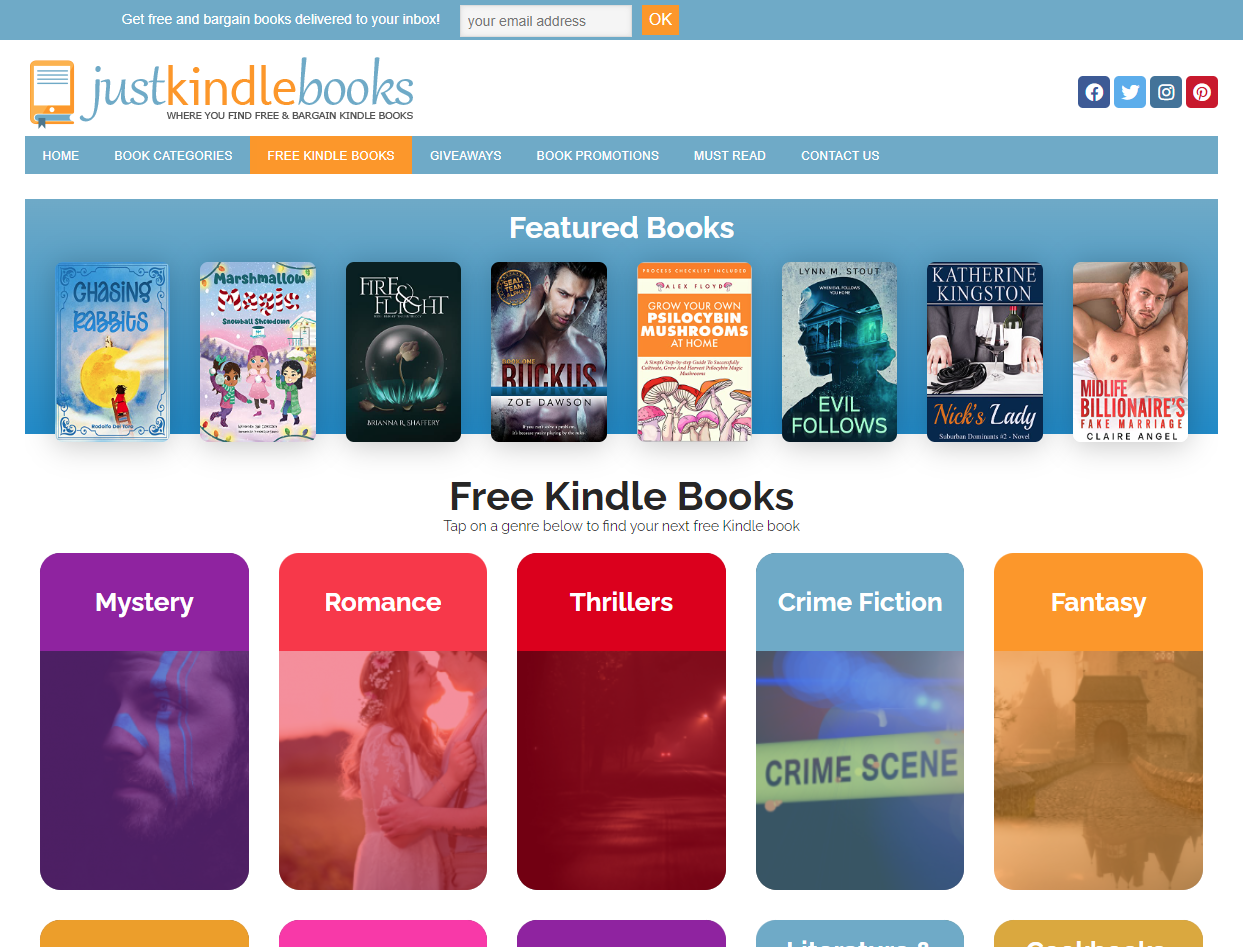Open Evil Follows book cover
The width and height of the screenshot is (1243, 947).
(839, 352)
